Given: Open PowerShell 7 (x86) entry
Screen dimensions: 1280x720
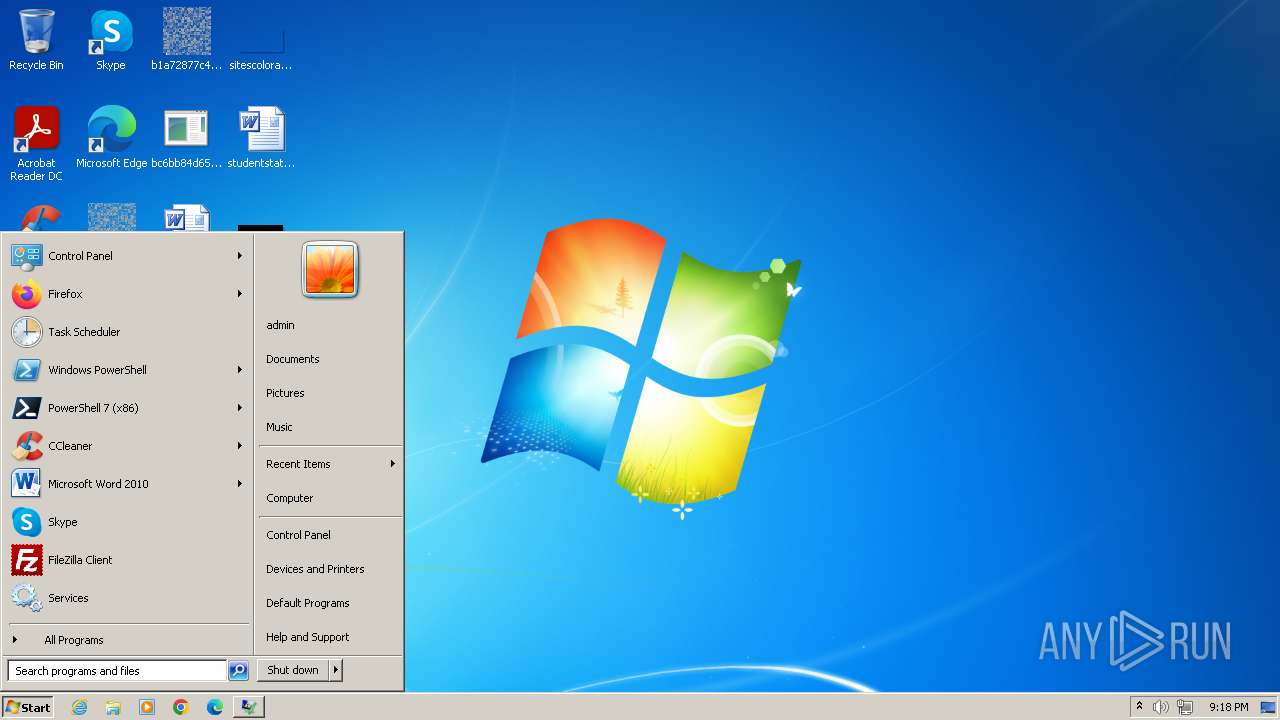Looking at the screenshot, I should (128, 408).
